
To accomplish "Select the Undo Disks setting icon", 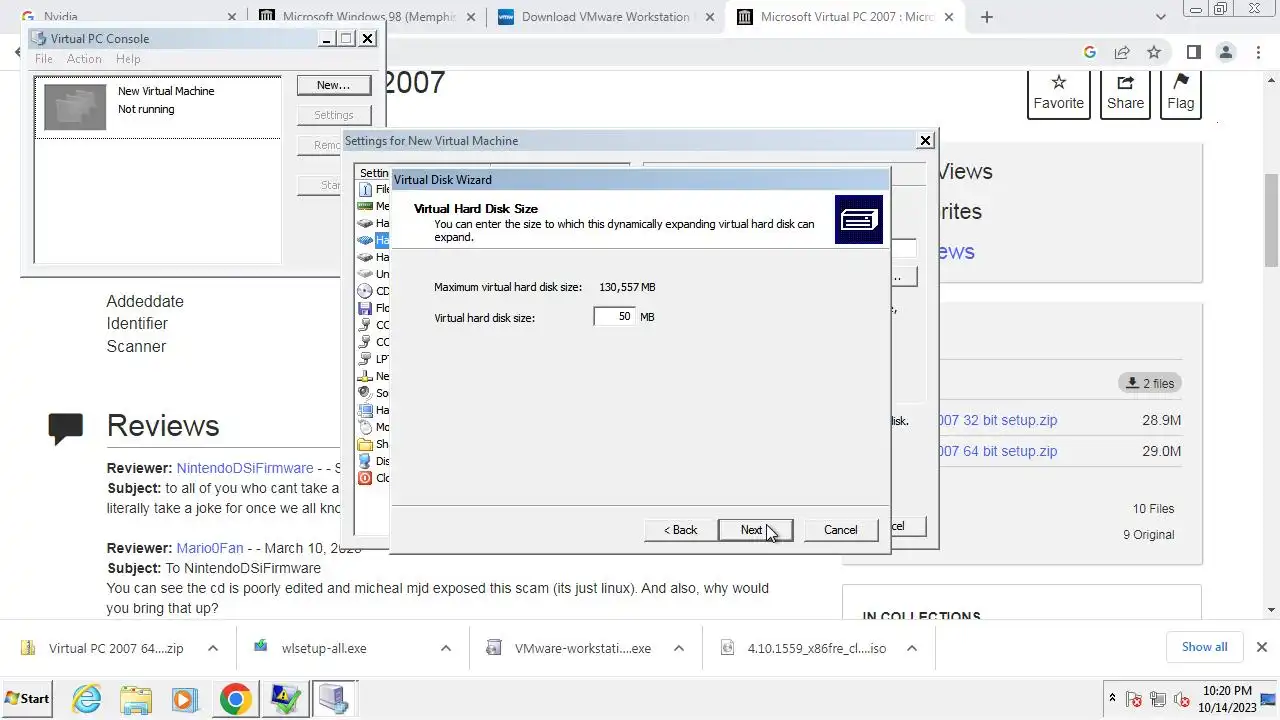I will pos(365,274).
